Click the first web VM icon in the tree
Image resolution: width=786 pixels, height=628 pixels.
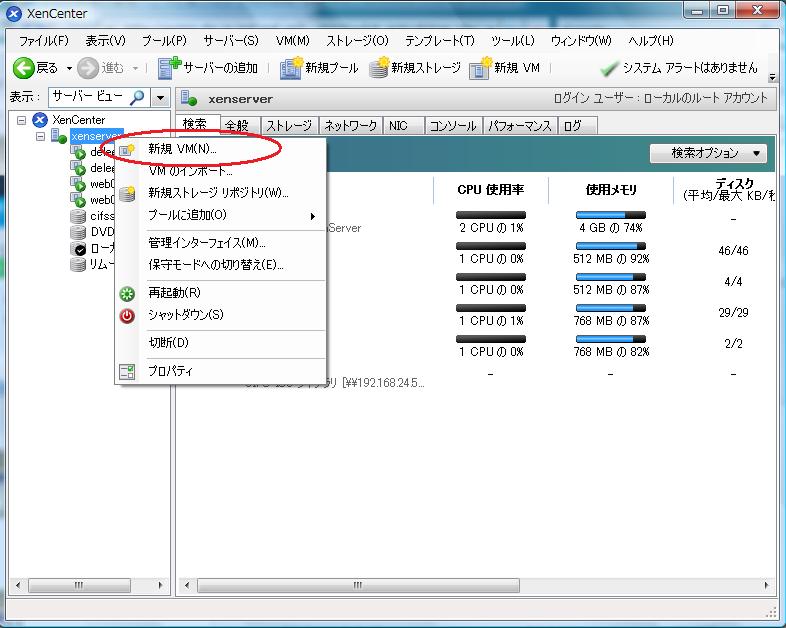click(78, 184)
